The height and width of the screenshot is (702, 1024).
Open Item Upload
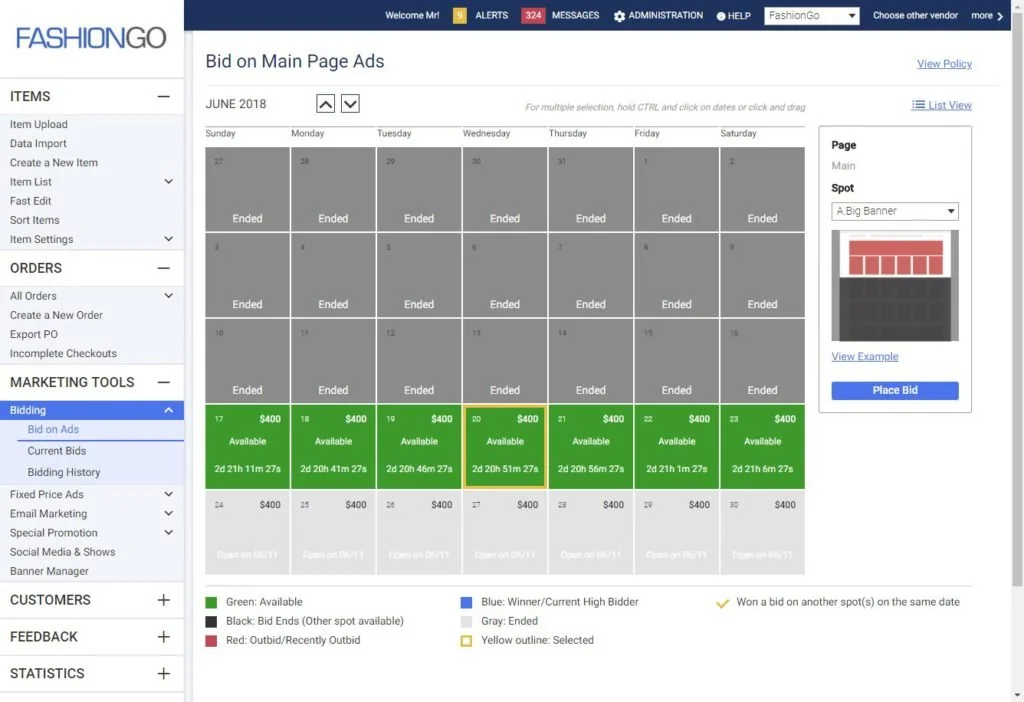39,124
